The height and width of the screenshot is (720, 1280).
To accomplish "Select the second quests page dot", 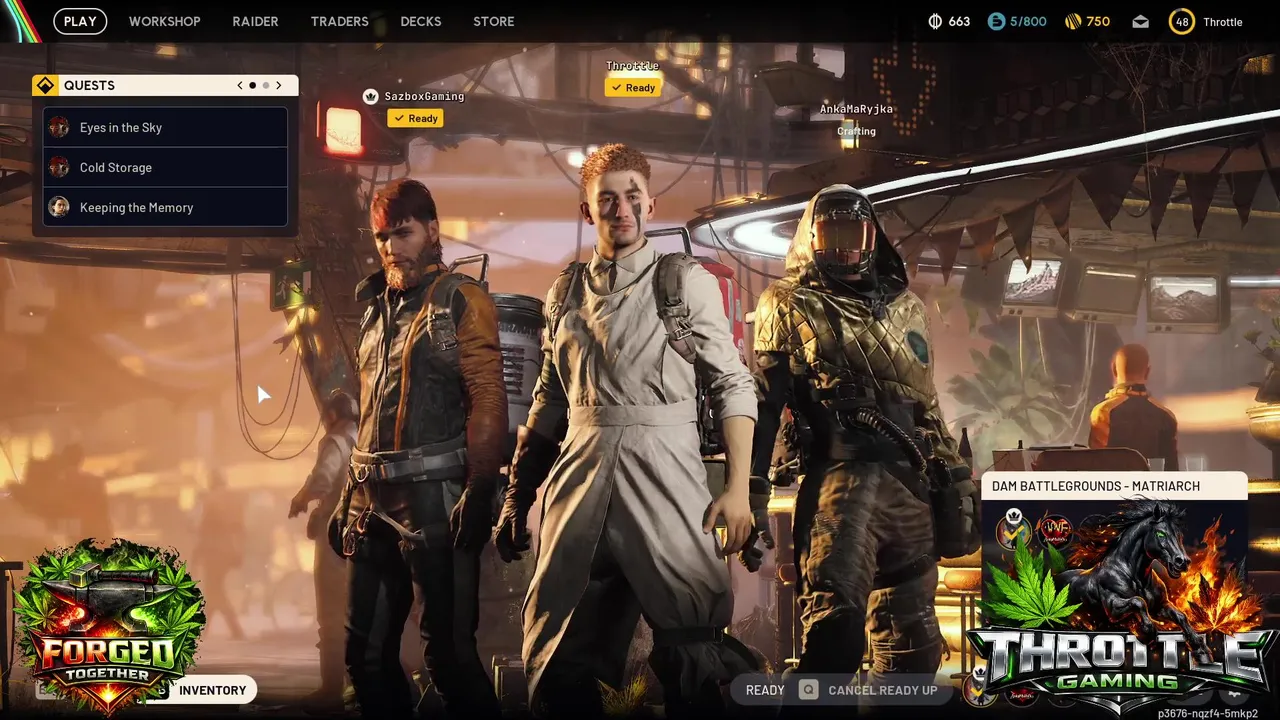I will [266, 86].
